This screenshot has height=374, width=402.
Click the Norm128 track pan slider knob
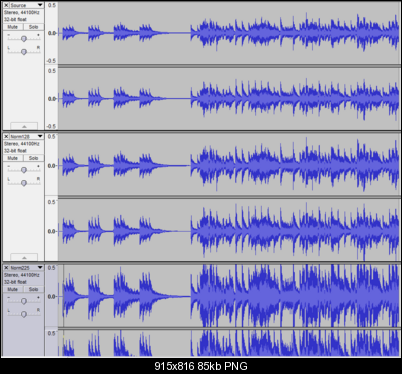24,183
